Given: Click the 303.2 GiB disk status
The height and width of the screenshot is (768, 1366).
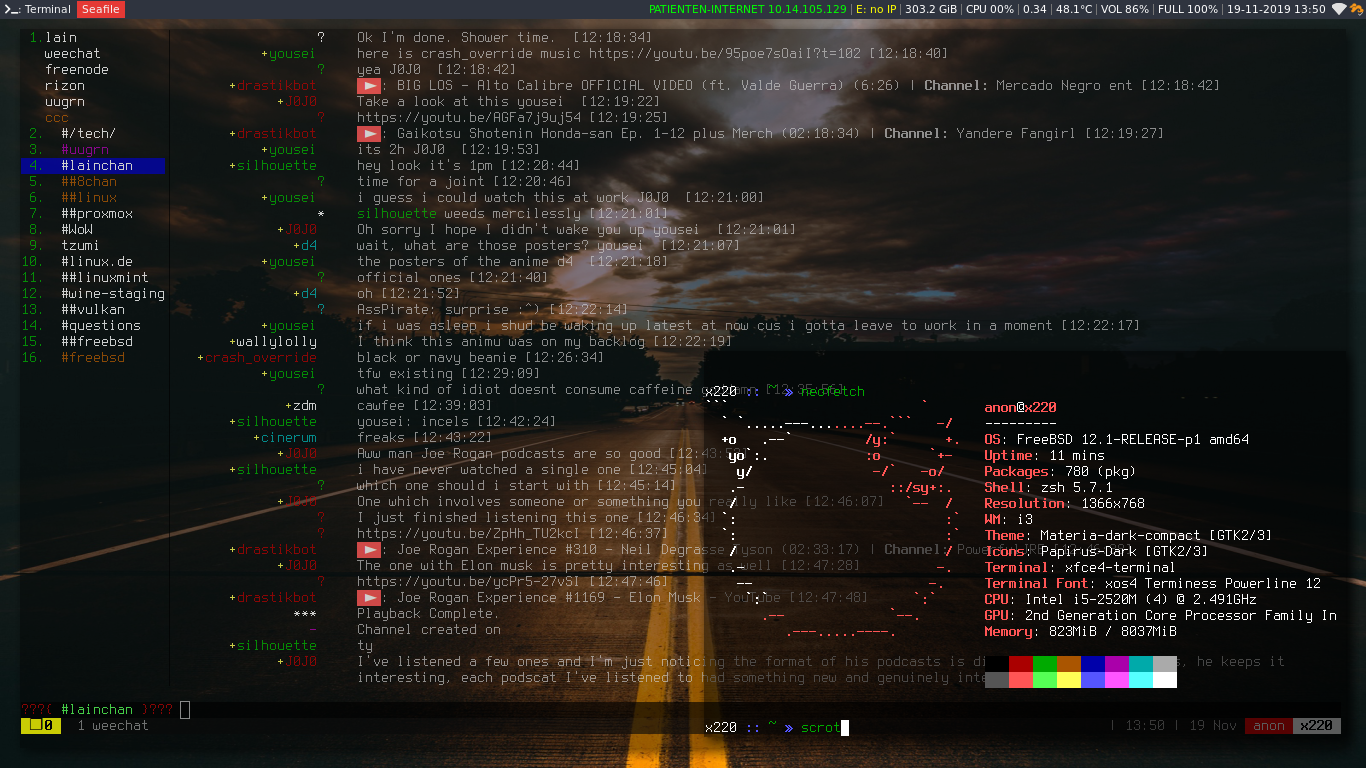Looking at the screenshot, I should 930,9.
